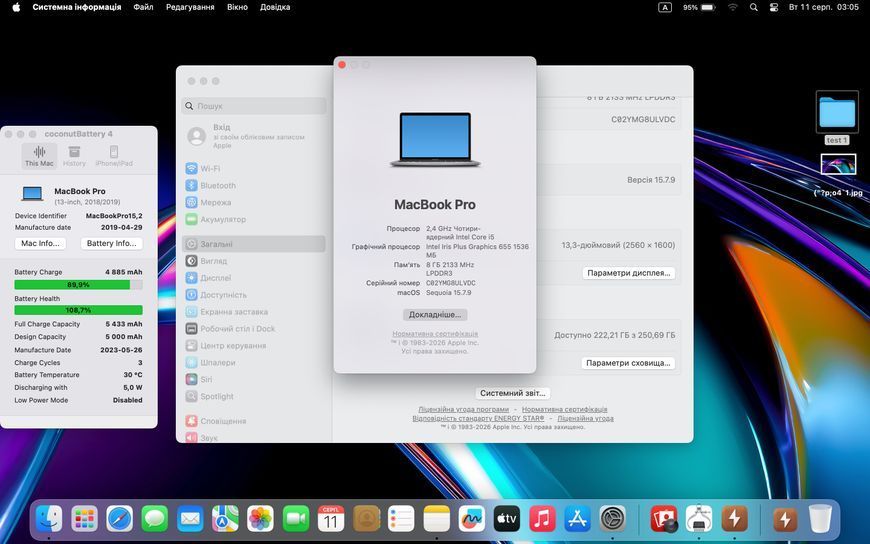Switch to This Mac tab in coconutBattery
Screen dimensions: 870x544
[x=39, y=155]
